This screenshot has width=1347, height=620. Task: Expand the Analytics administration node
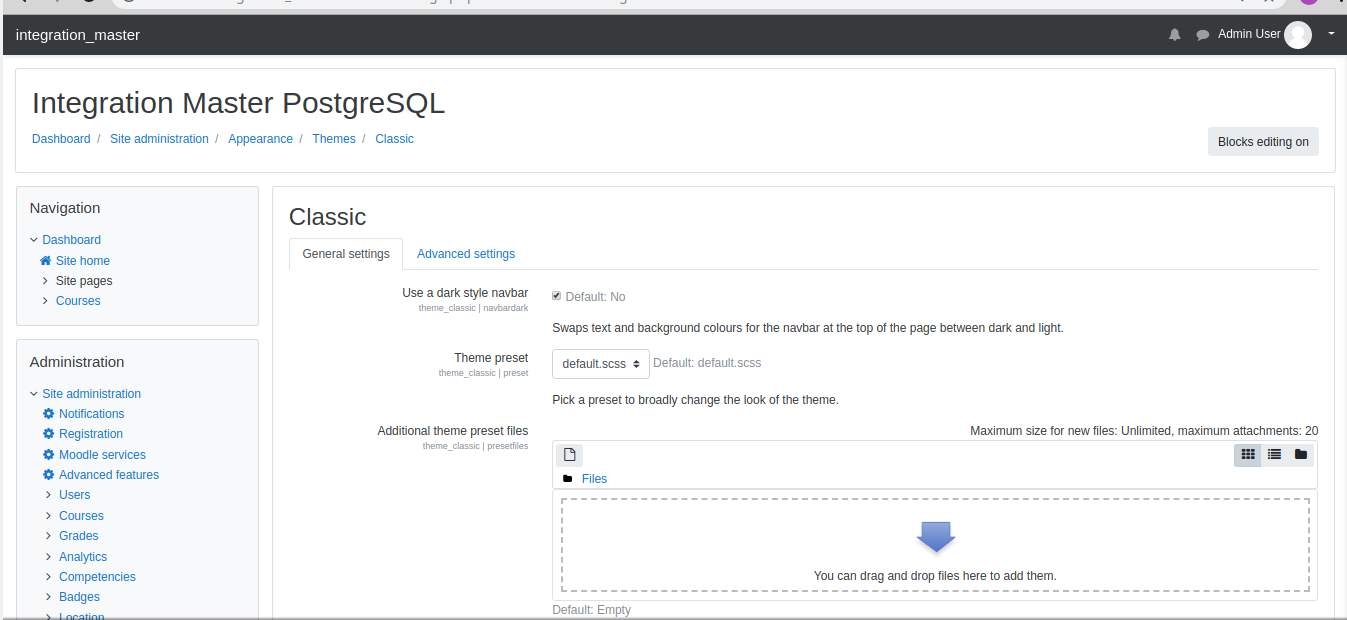point(49,557)
